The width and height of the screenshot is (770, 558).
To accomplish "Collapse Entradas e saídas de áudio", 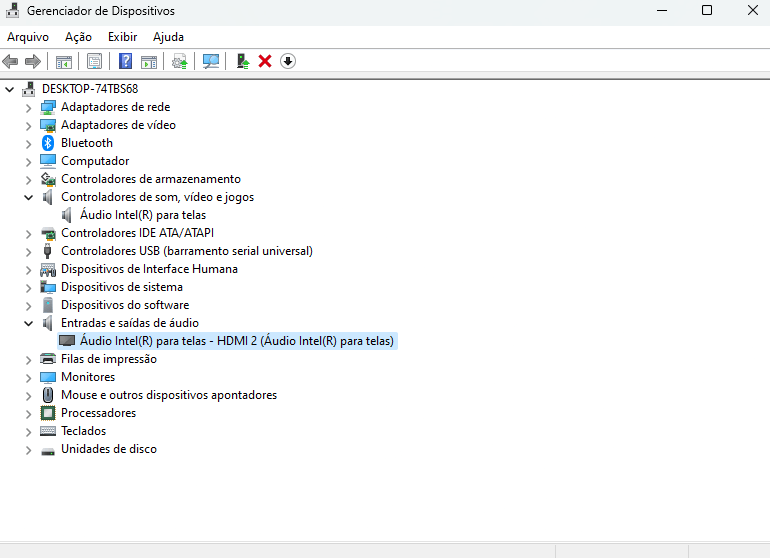I will [28, 323].
